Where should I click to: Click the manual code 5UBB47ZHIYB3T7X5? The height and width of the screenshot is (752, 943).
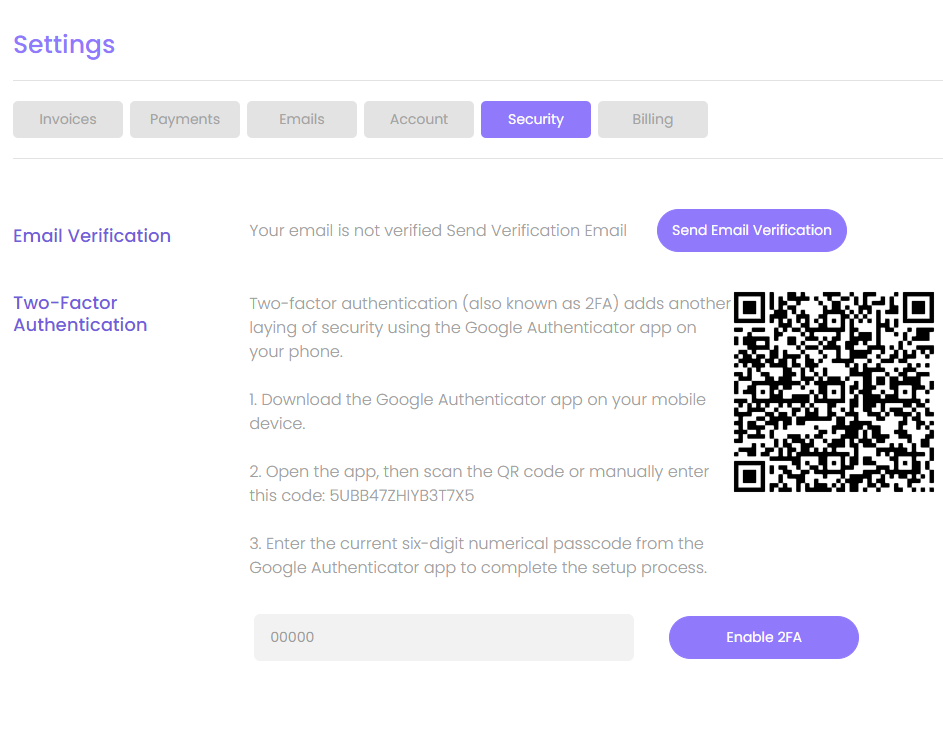click(x=401, y=496)
